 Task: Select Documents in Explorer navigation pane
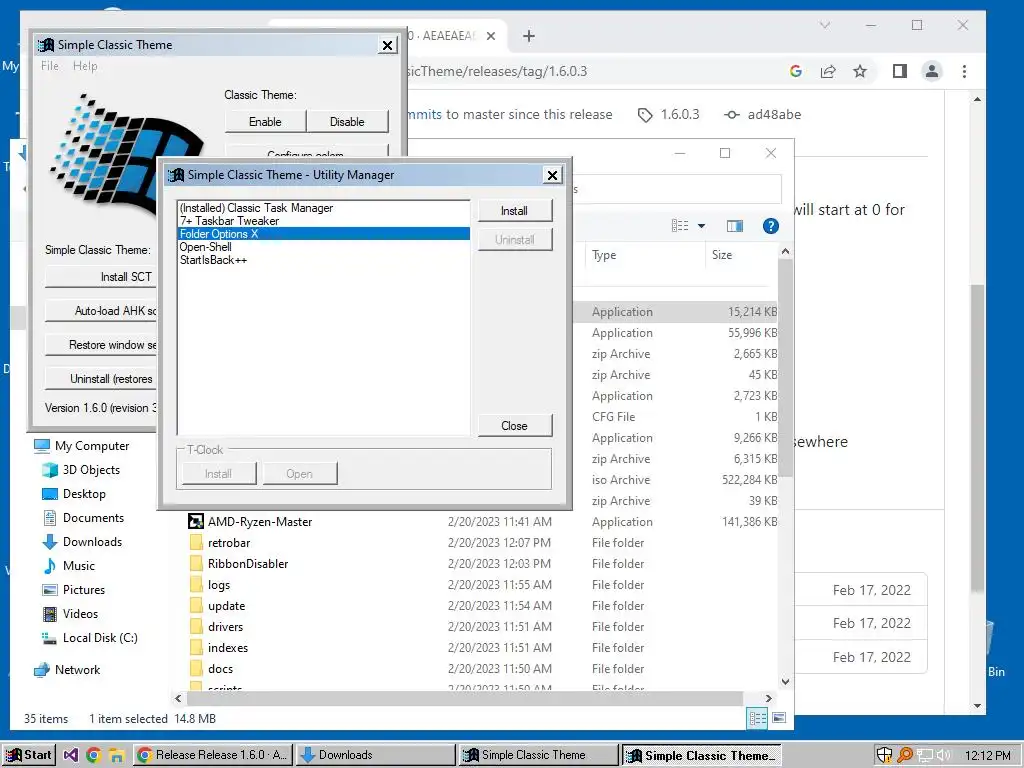[x=93, y=518]
